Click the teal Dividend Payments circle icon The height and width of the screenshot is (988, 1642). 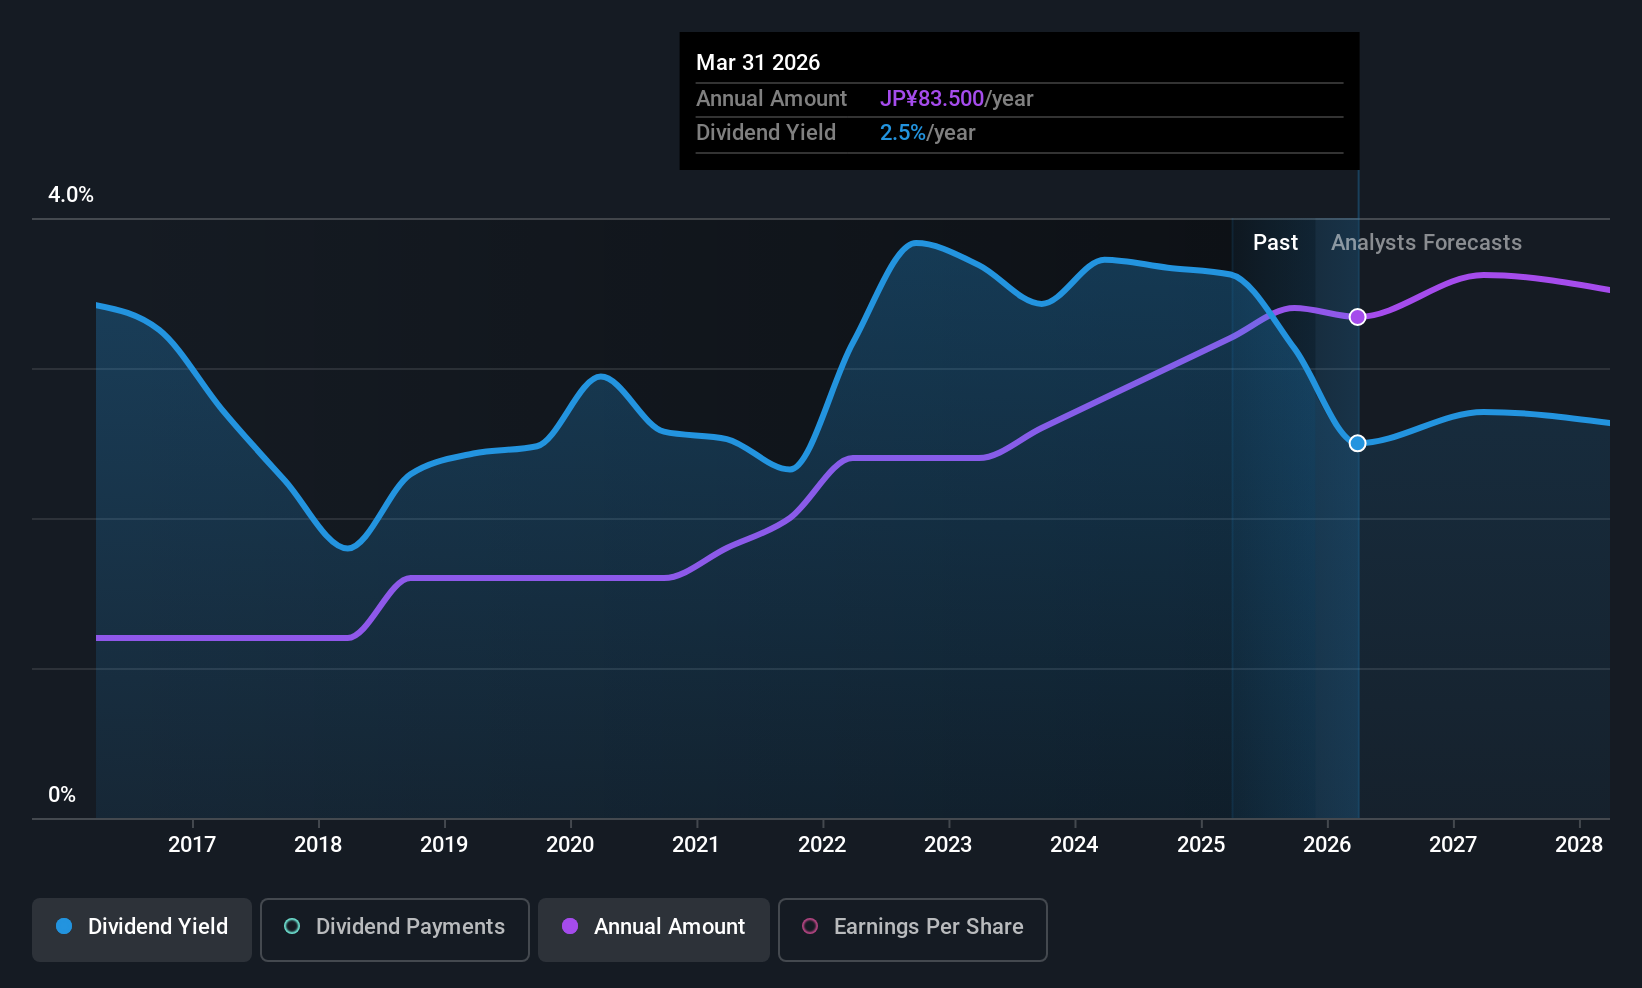click(292, 927)
